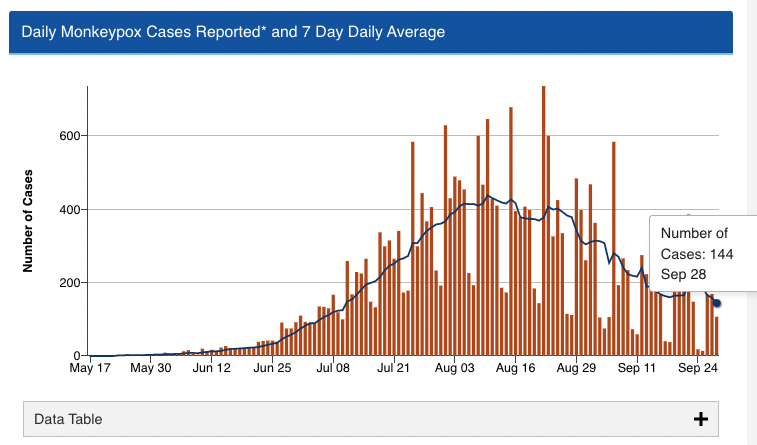757x445 pixels.
Task: Pick the 'Aug 03' date on axis
Action: pyautogui.click(x=455, y=367)
